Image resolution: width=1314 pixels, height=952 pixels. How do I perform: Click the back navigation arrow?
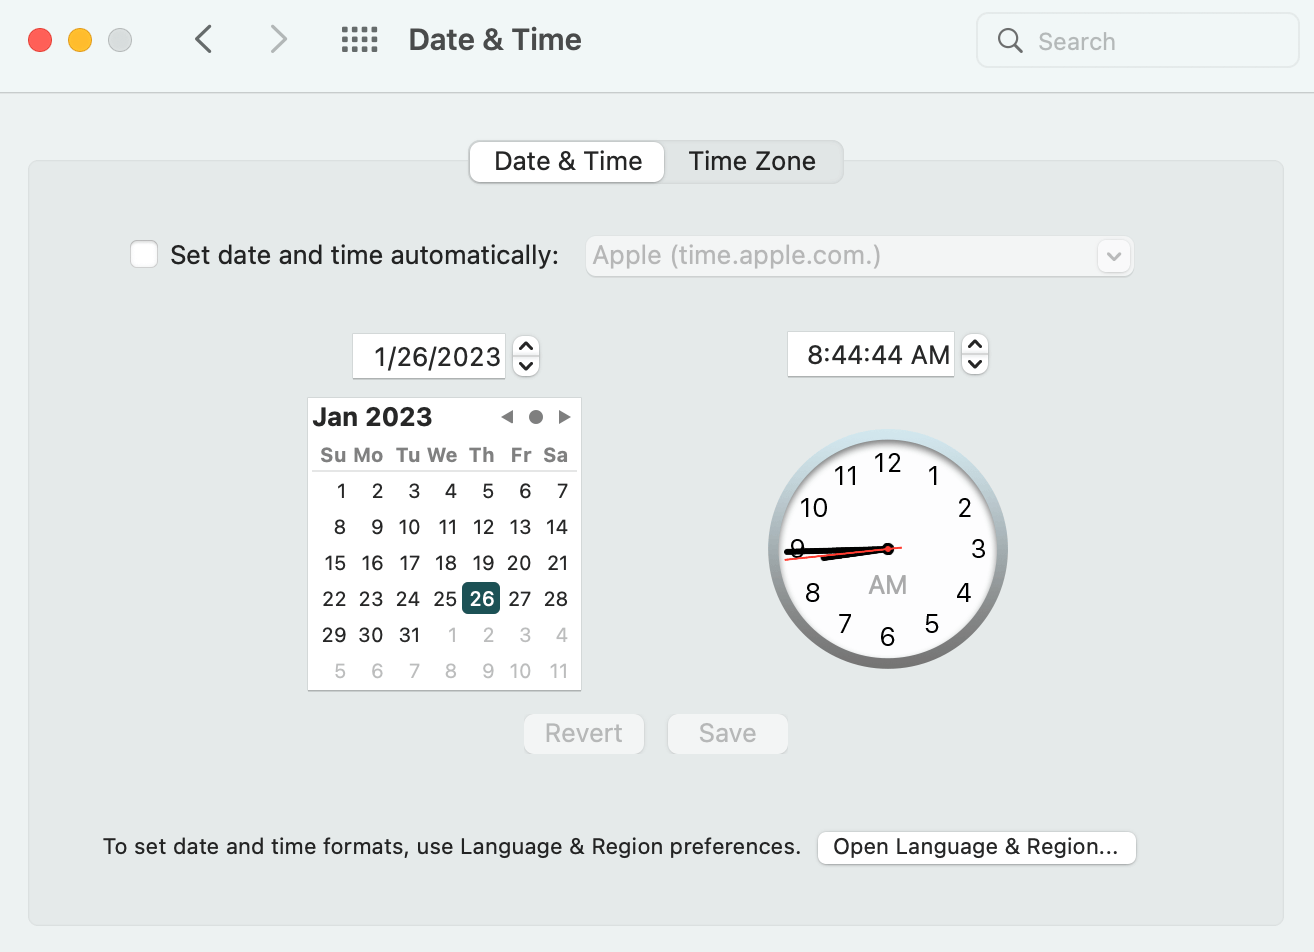[x=204, y=40]
